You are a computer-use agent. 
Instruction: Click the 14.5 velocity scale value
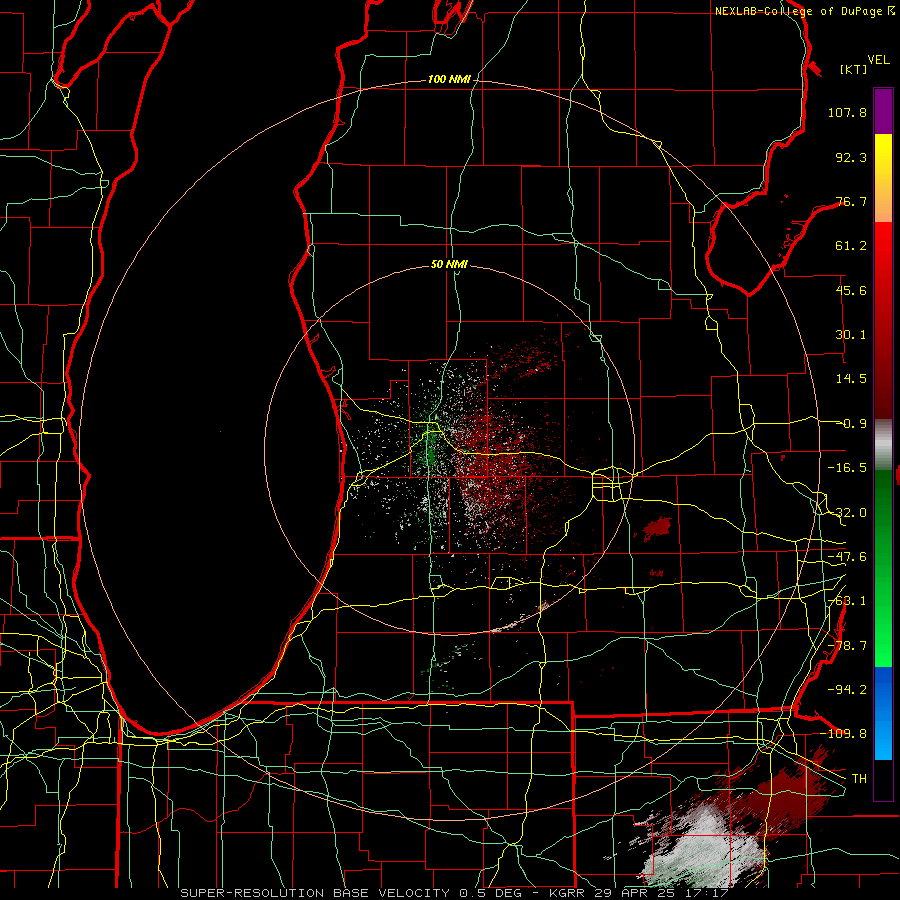pos(851,379)
